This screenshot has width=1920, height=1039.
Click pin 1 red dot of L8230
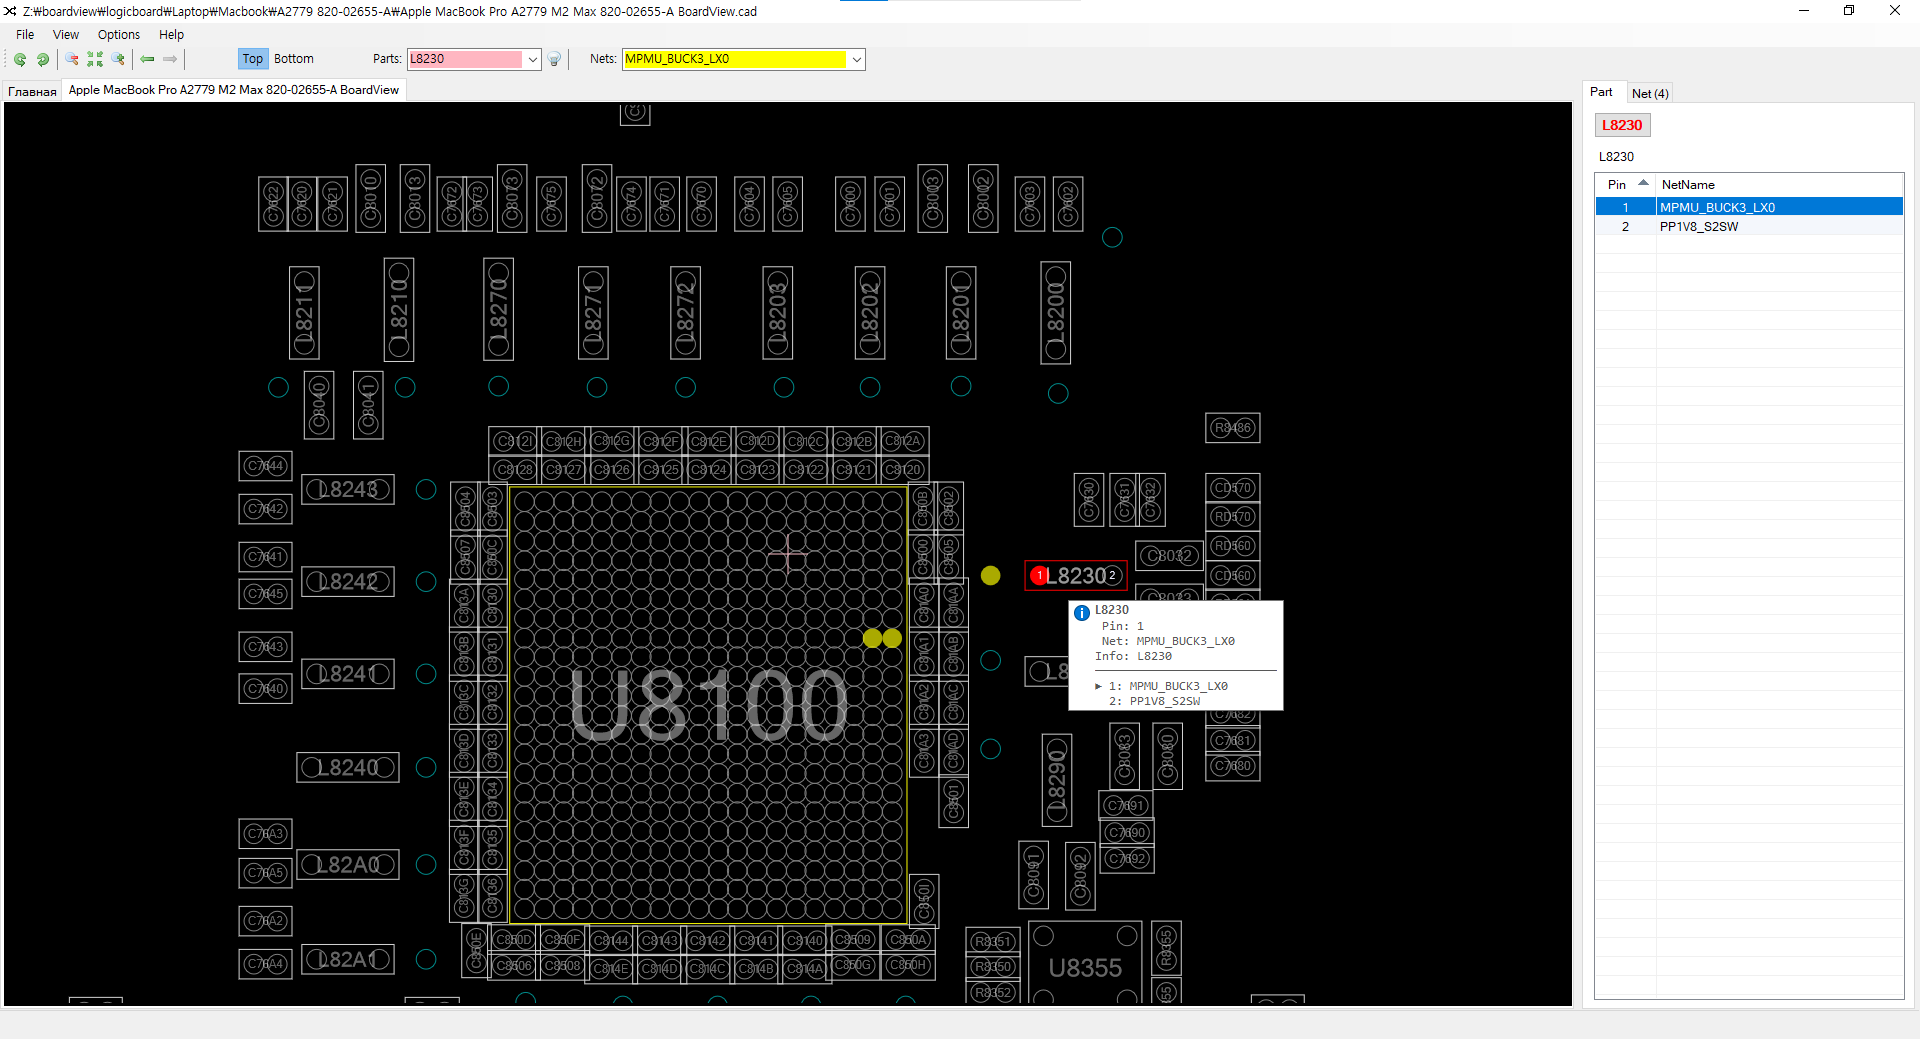[x=1039, y=575]
